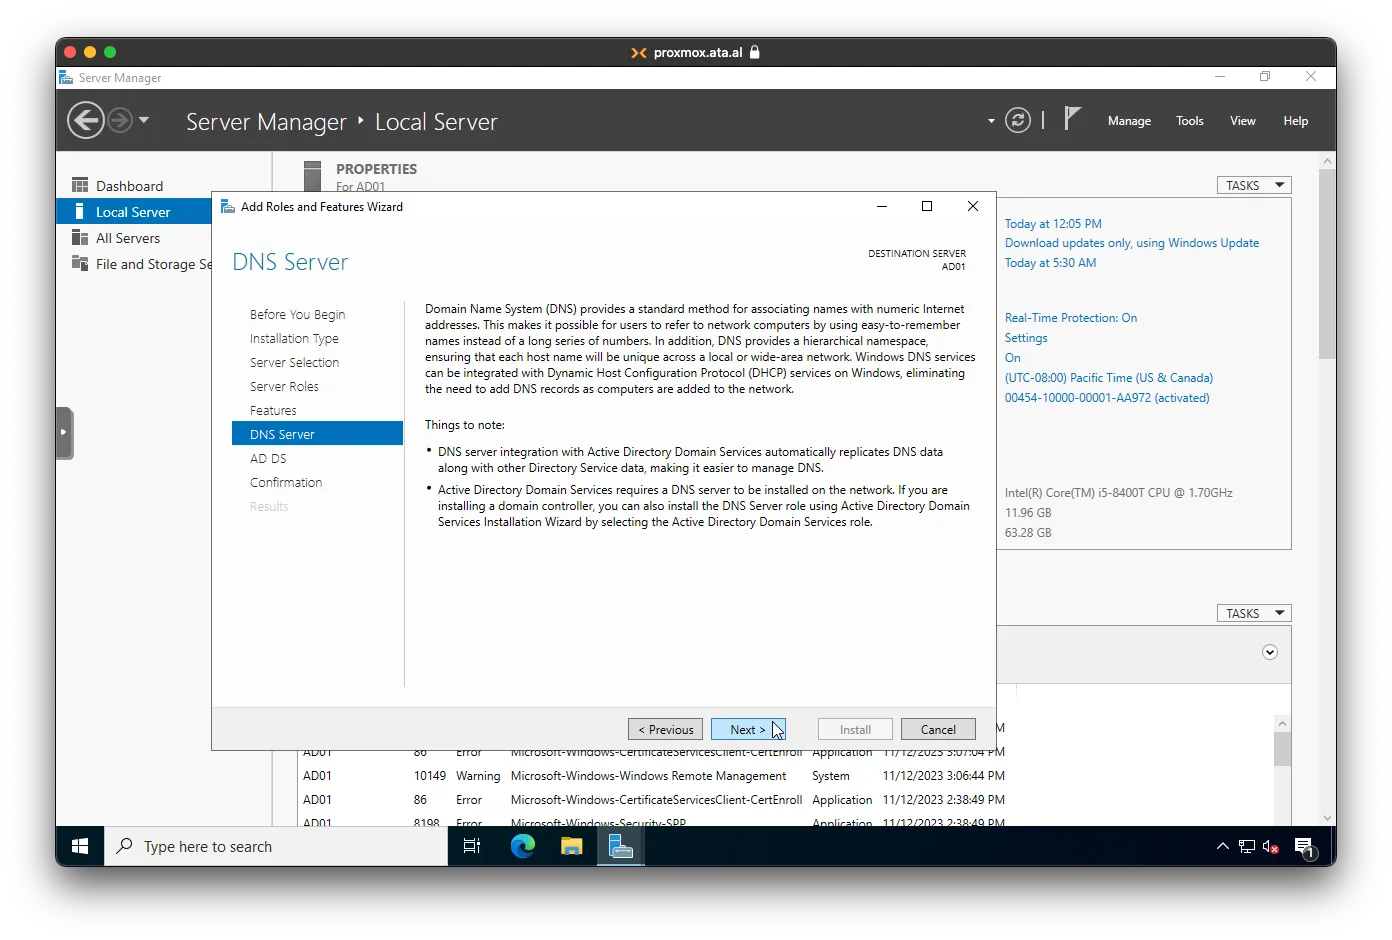Click the Previous button in wizard

coord(665,729)
